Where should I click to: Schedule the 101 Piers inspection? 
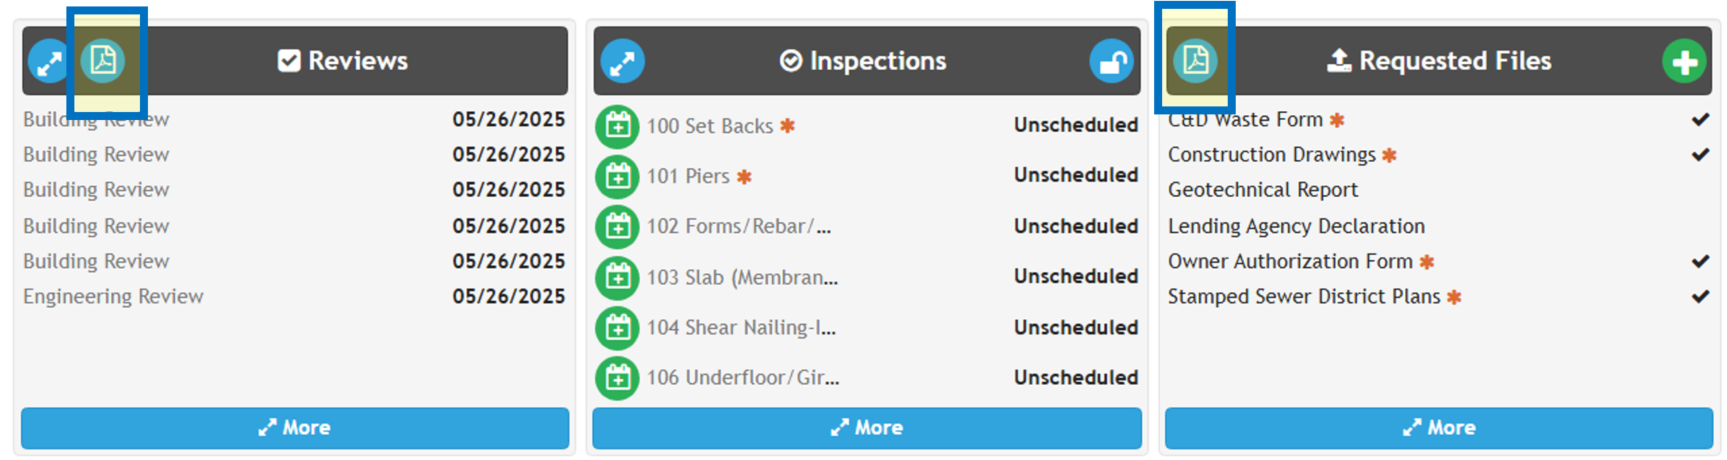(617, 177)
